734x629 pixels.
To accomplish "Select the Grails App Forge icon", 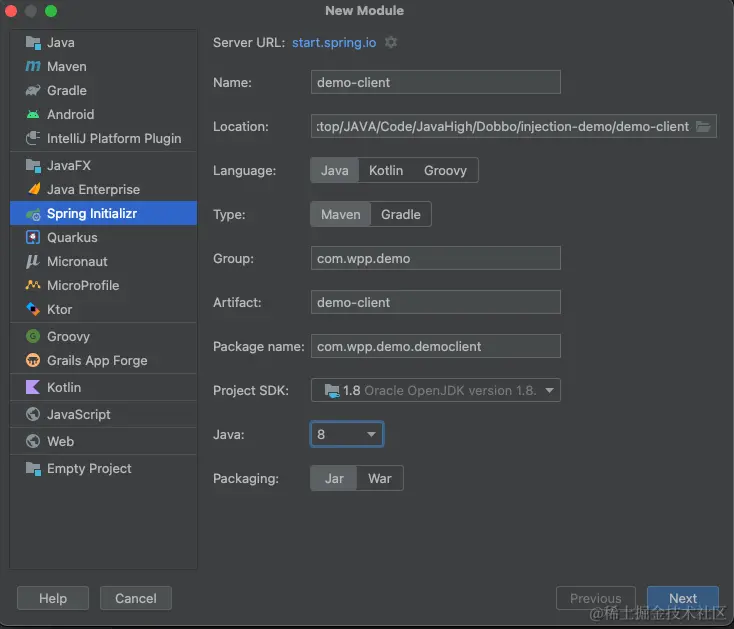I will pos(32,361).
